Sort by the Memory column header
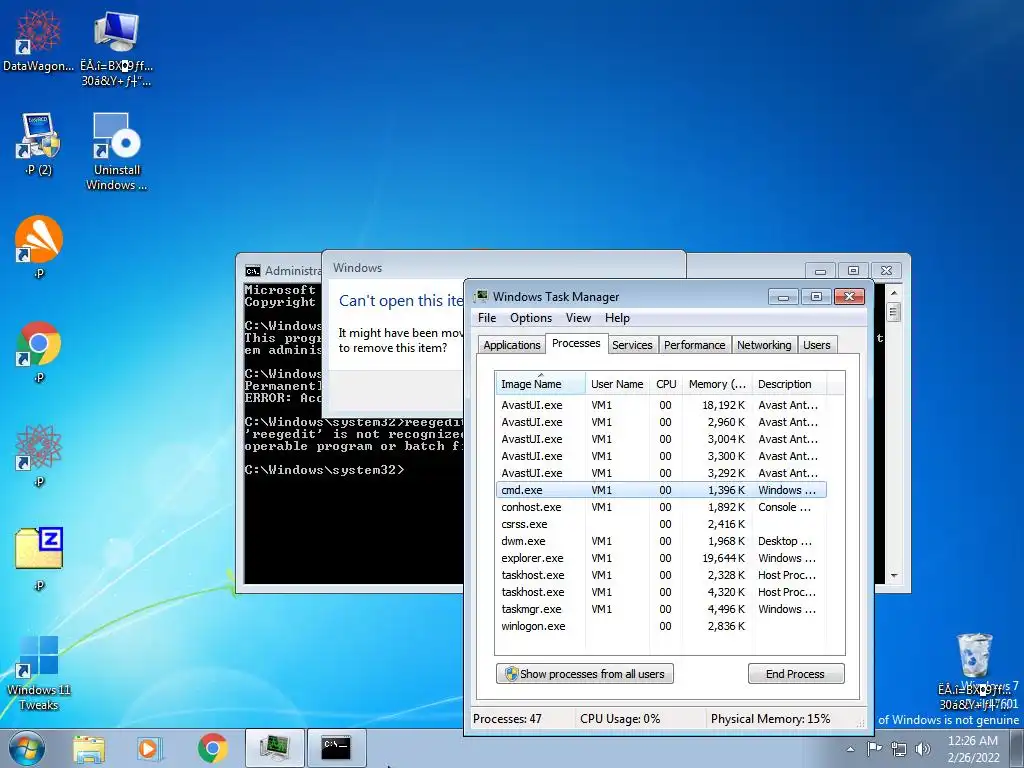This screenshot has height=768, width=1024. coord(717,384)
